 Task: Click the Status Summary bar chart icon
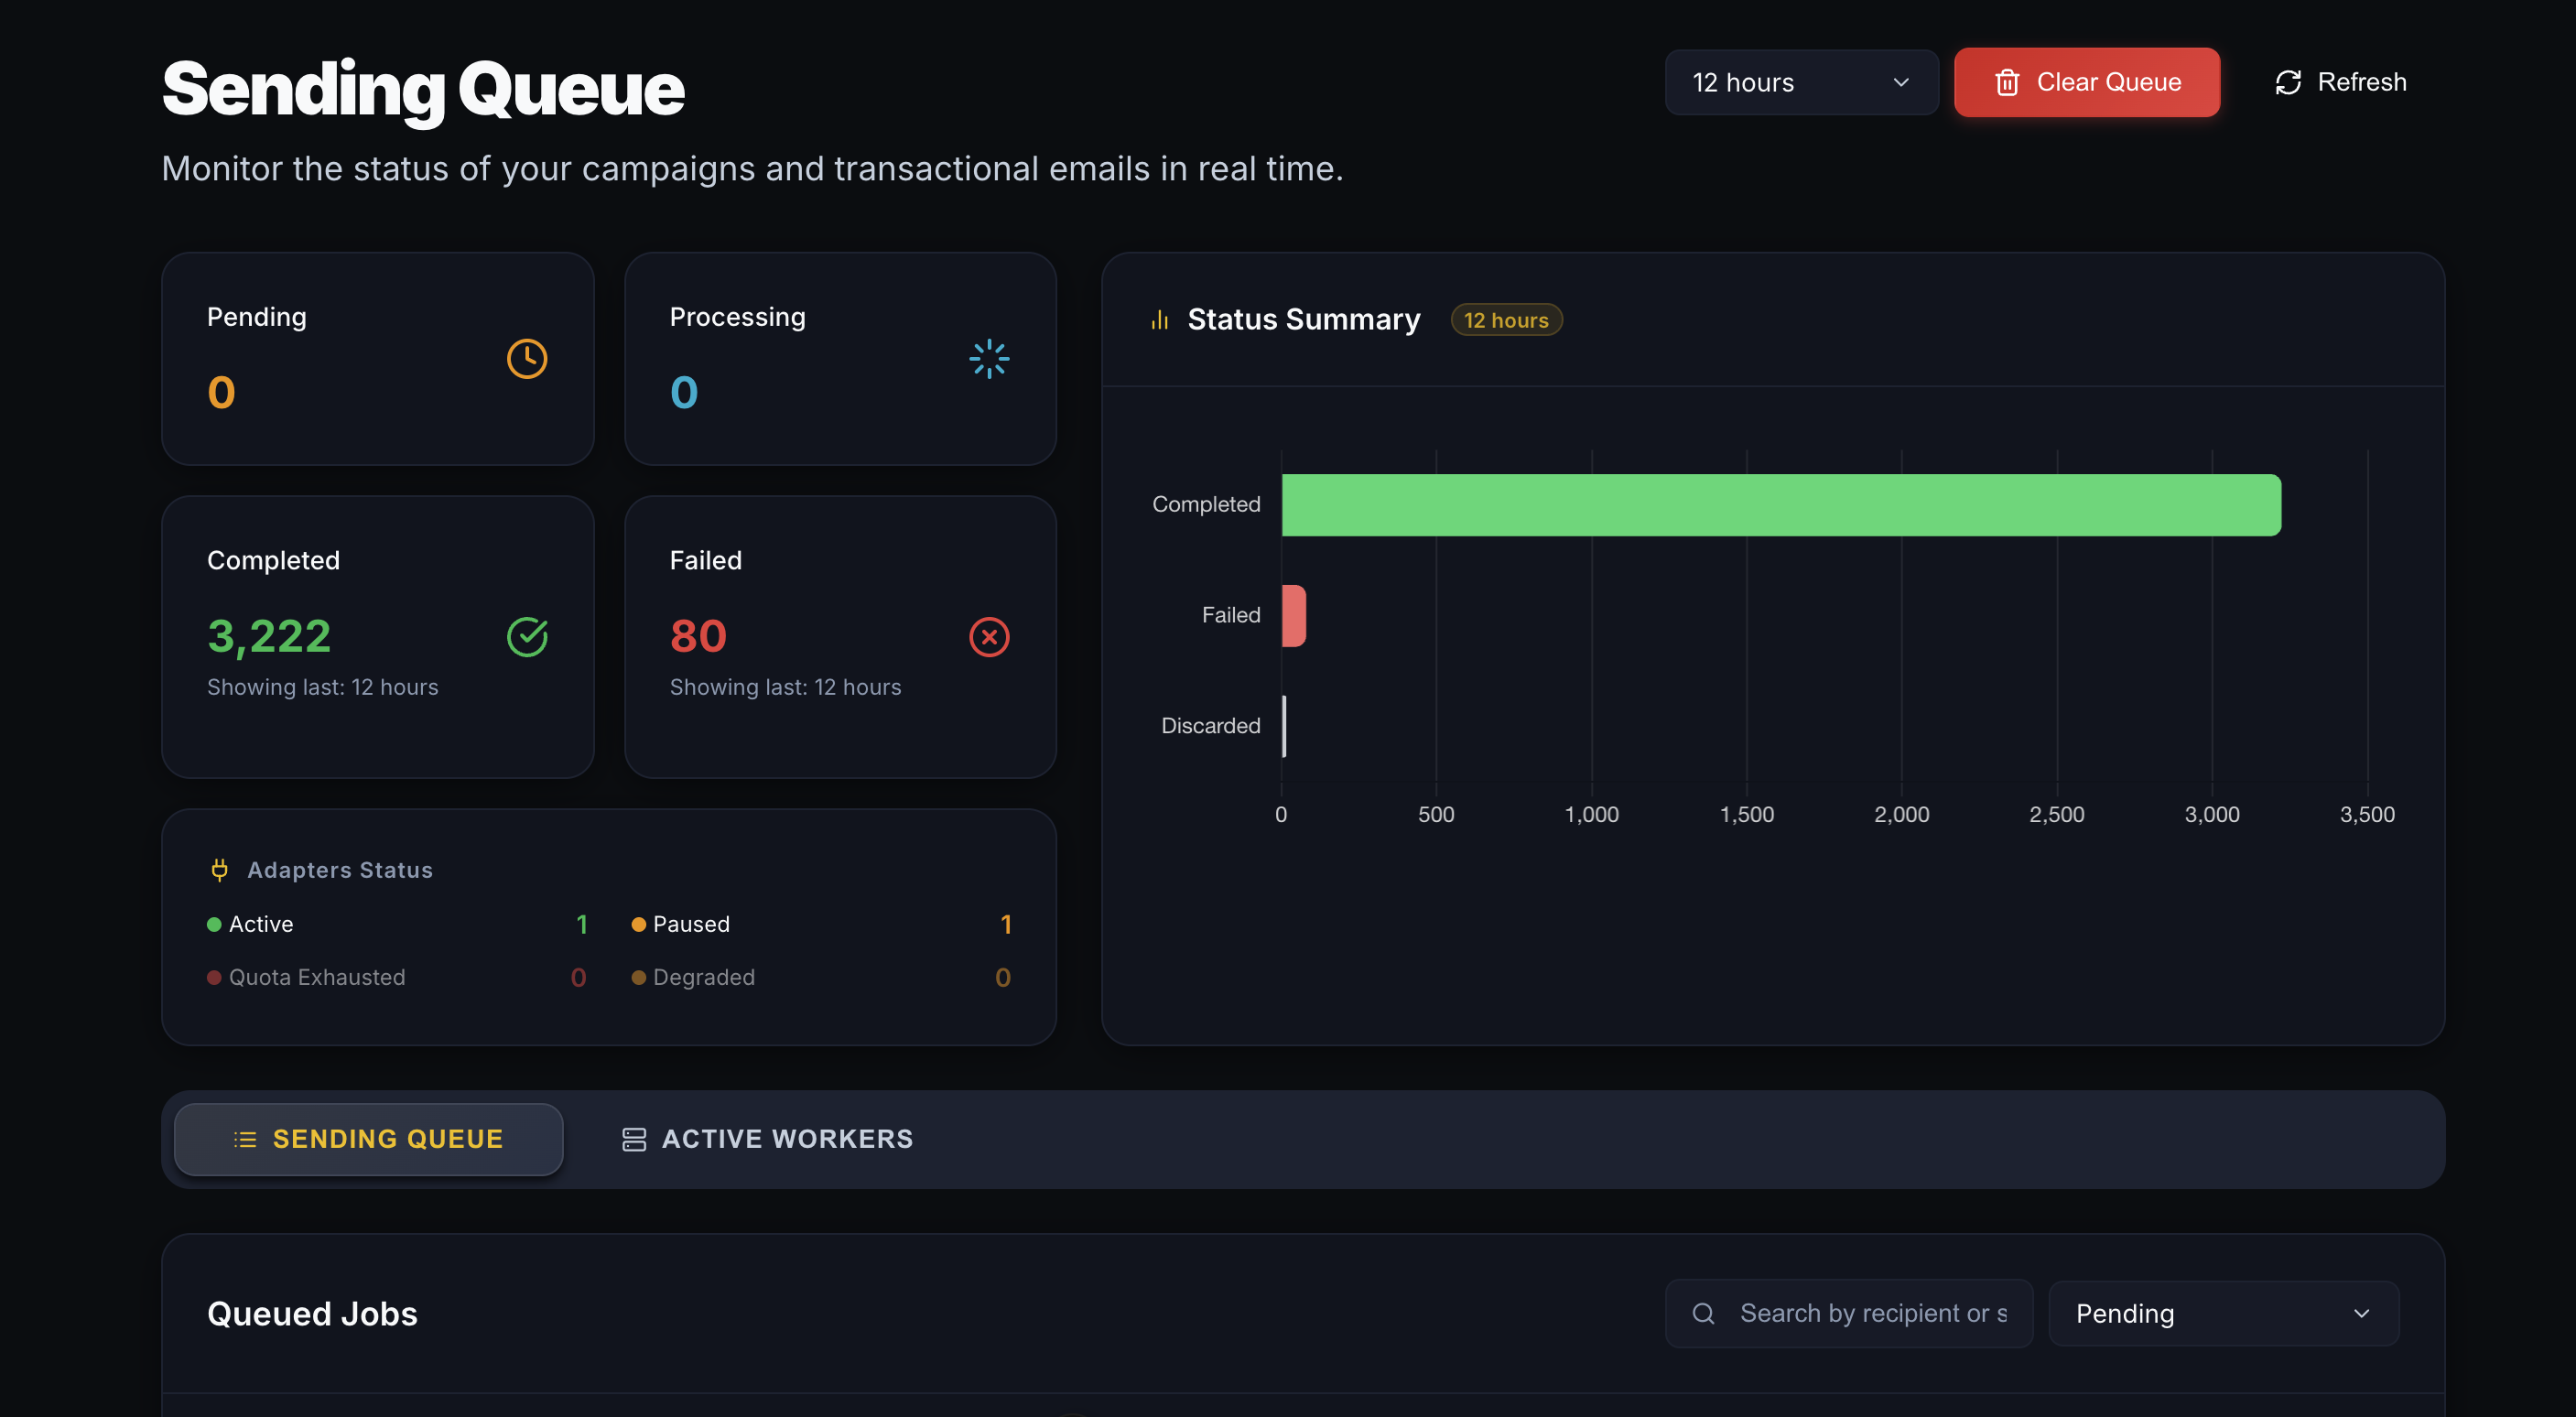[1160, 320]
